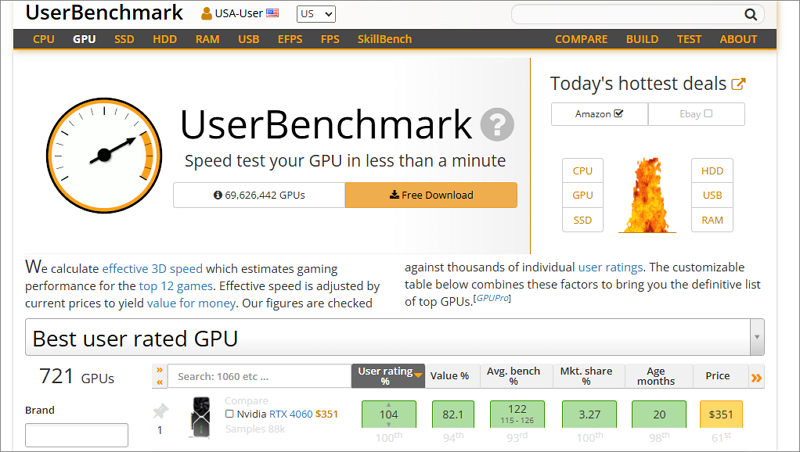Open the SSD menu tab

tap(124, 39)
